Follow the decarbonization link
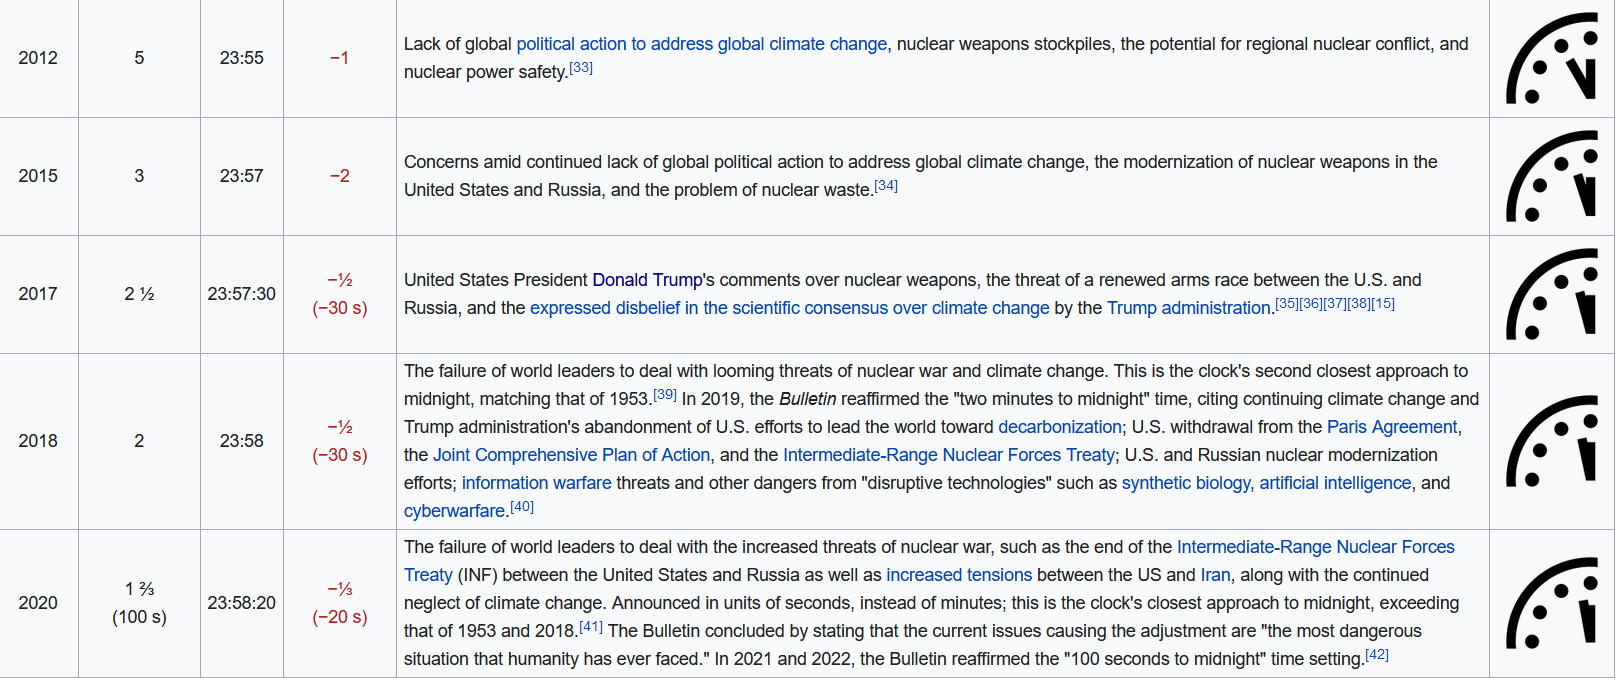Viewport: 1622px width, 684px height. coord(1060,427)
